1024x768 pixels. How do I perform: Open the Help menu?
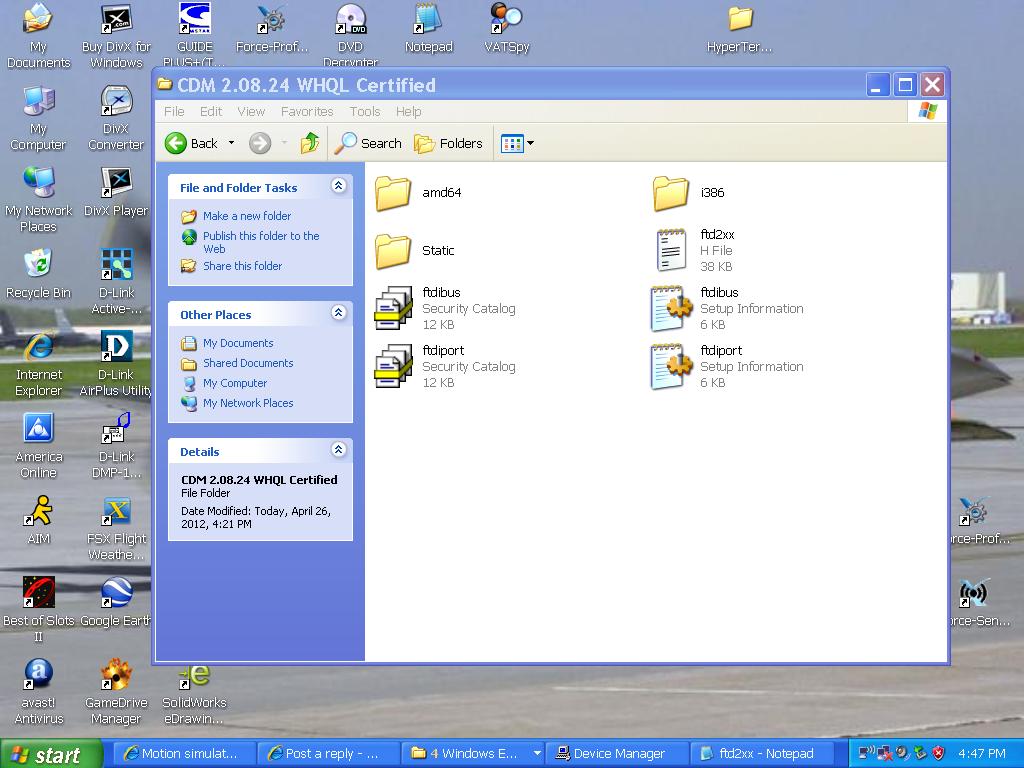click(x=408, y=112)
